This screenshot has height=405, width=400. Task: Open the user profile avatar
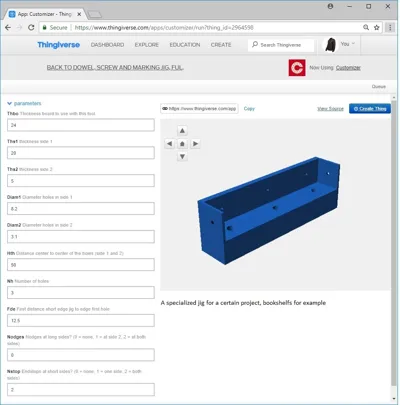pyautogui.click(x=331, y=45)
